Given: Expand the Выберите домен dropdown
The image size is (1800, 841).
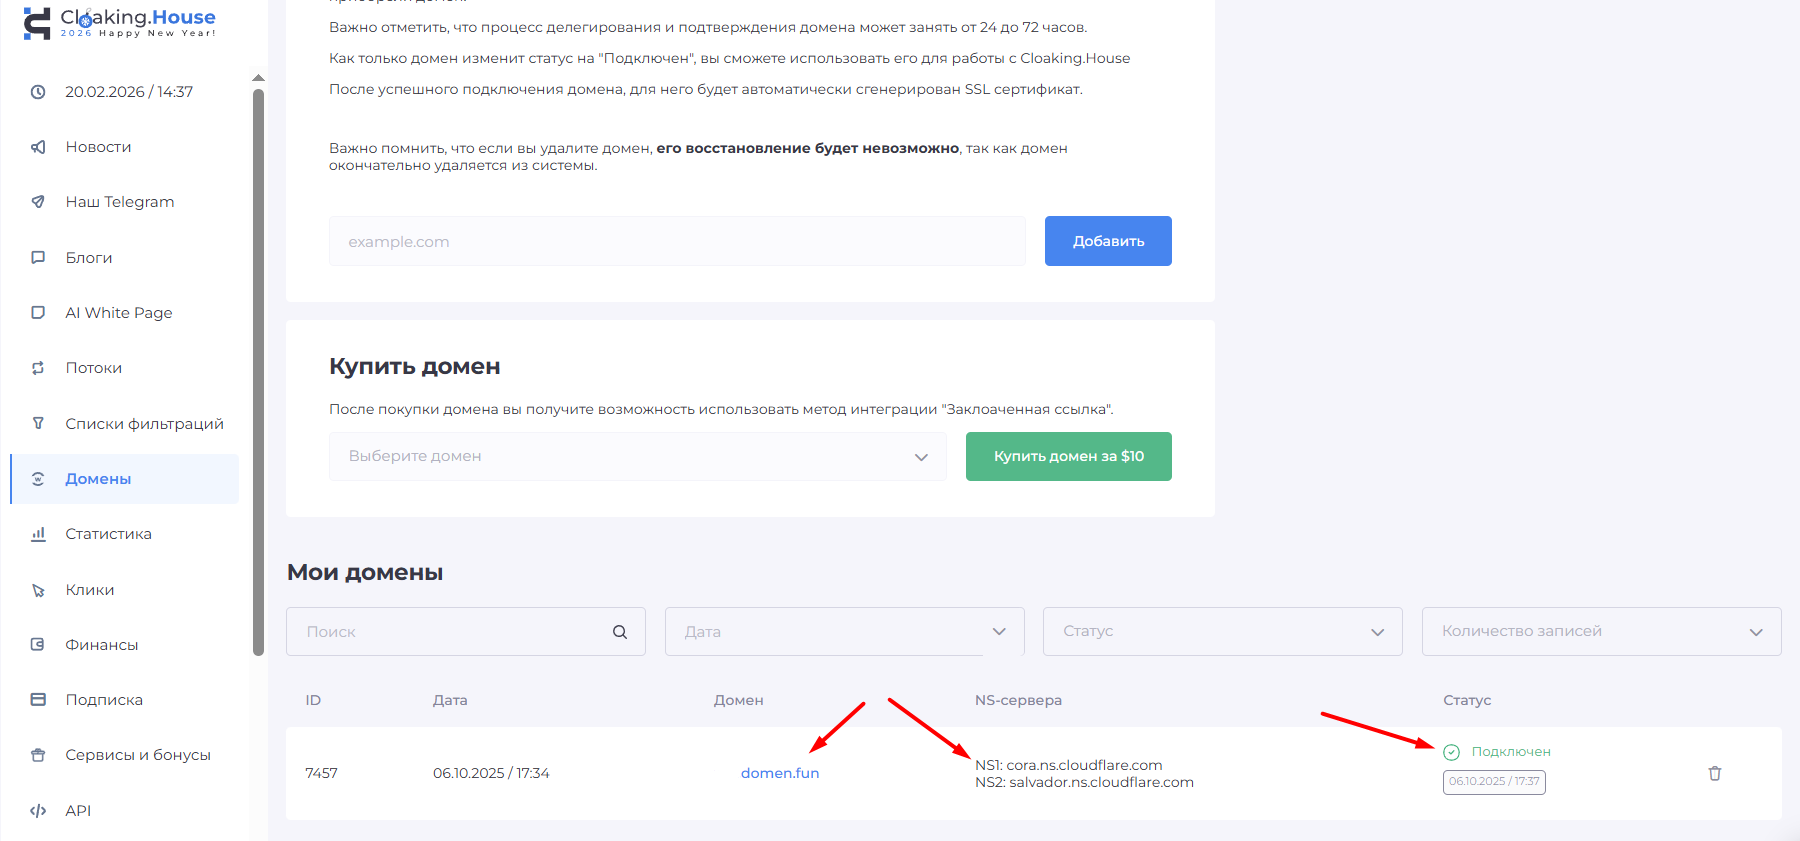Looking at the screenshot, I should (637, 456).
